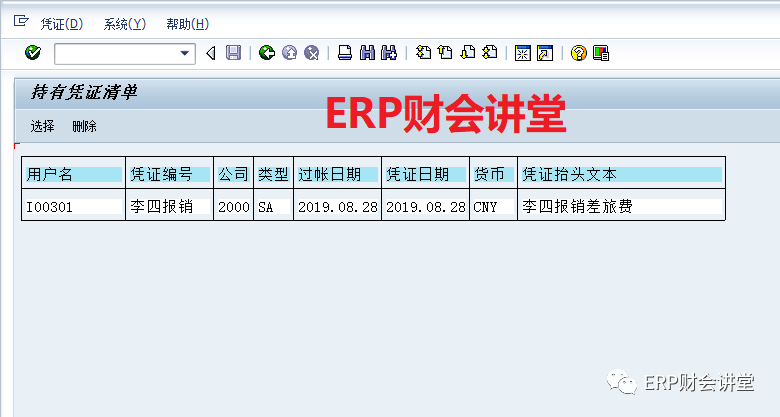
Task: Click the Customize Local Layout icon
Action: point(601,53)
